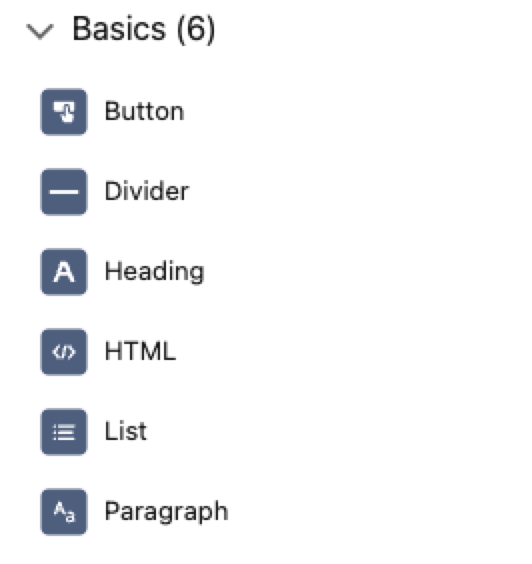Select the Divider horizontal line icon

(64, 192)
